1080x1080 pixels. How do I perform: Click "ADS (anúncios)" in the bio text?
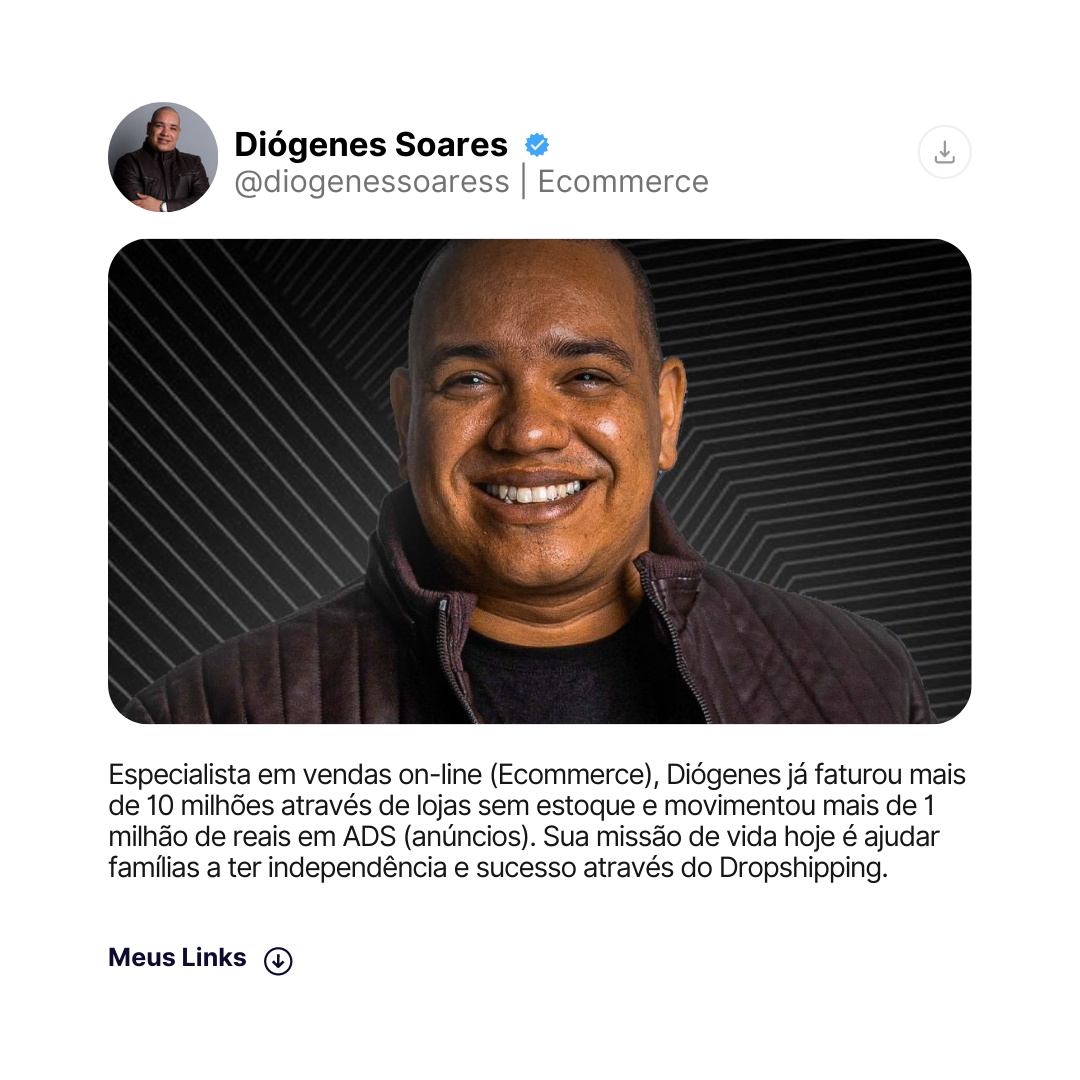click(439, 838)
